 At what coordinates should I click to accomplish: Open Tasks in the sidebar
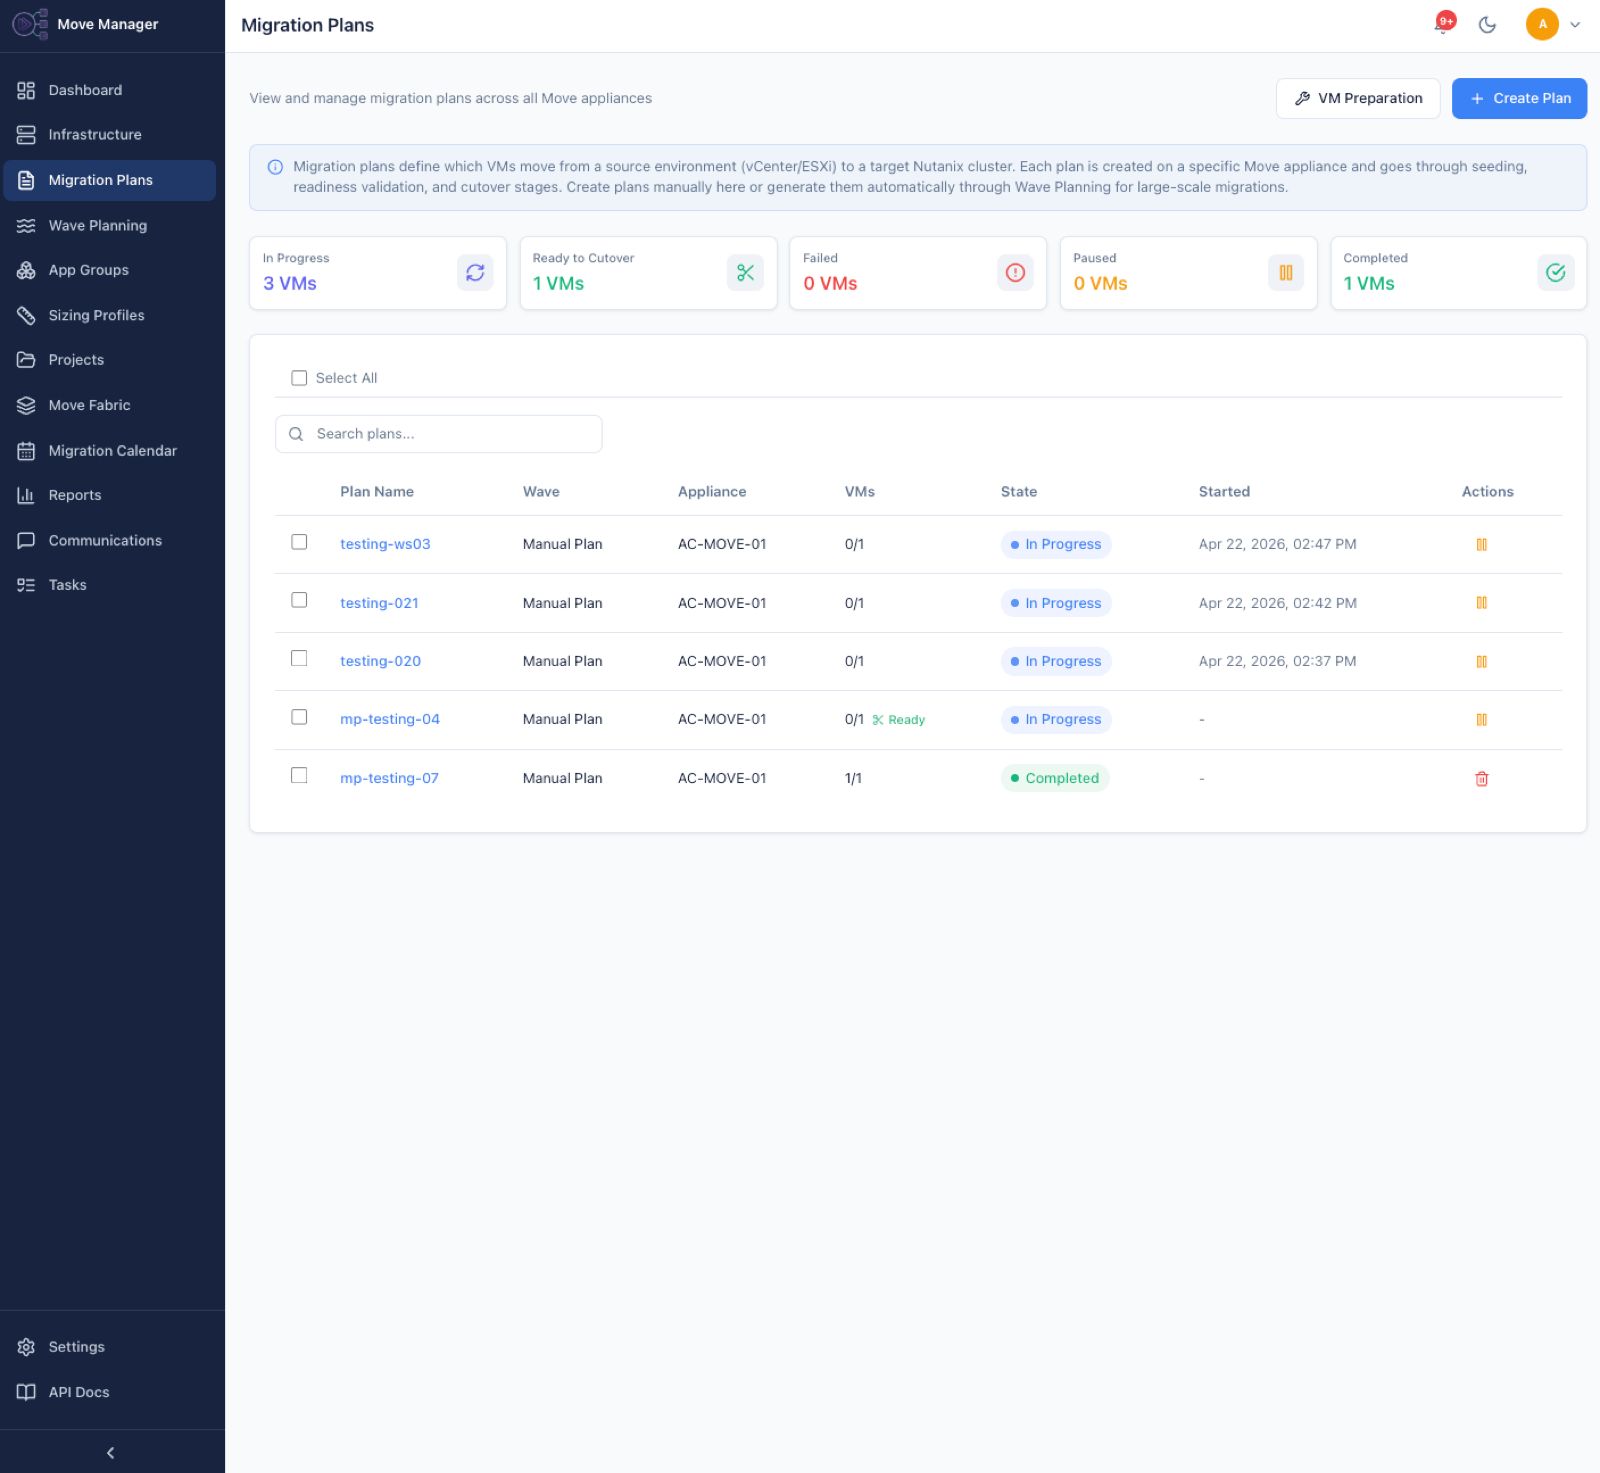(x=110, y=585)
